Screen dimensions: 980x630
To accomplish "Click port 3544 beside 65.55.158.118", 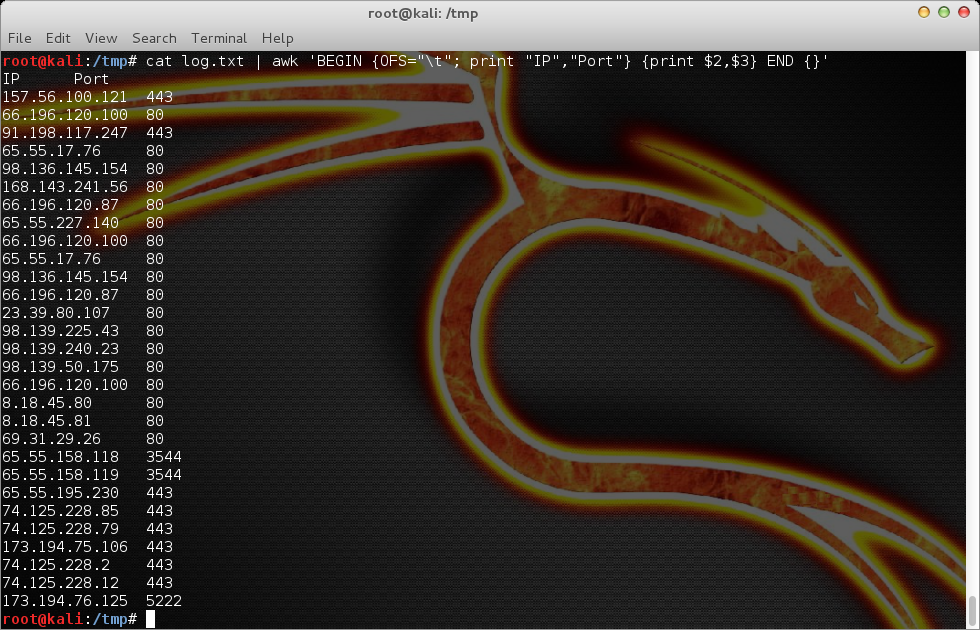I will [164, 457].
